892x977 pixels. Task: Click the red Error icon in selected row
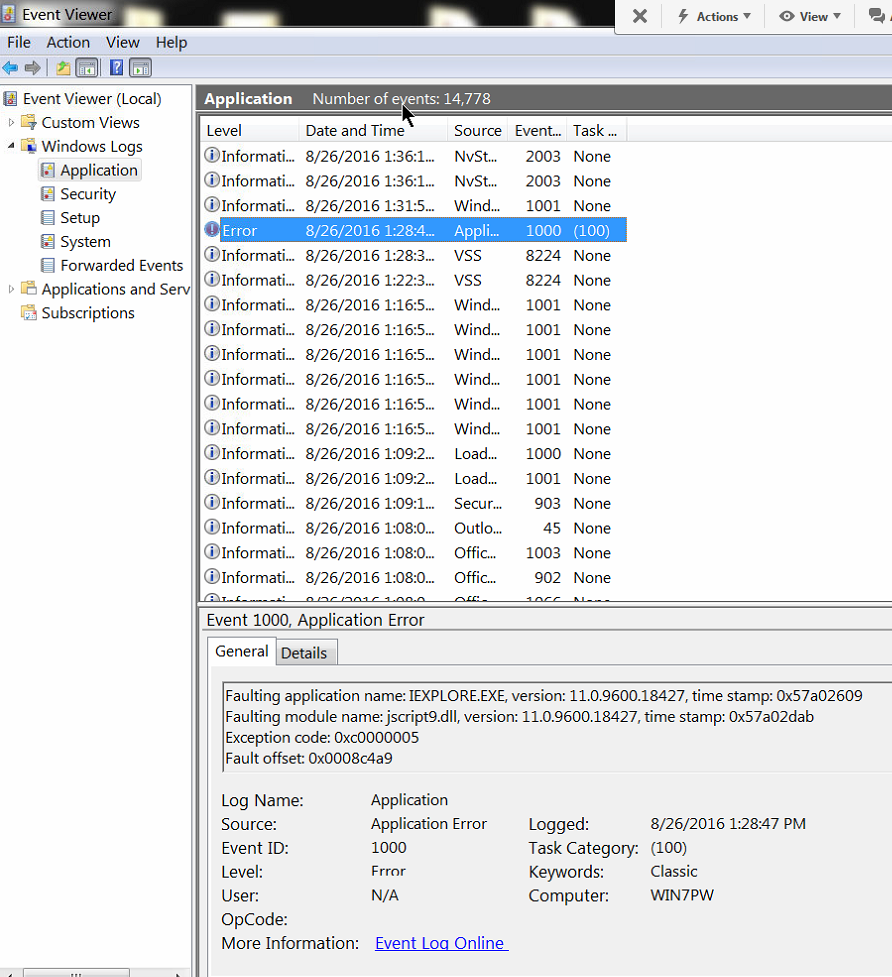click(x=212, y=230)
